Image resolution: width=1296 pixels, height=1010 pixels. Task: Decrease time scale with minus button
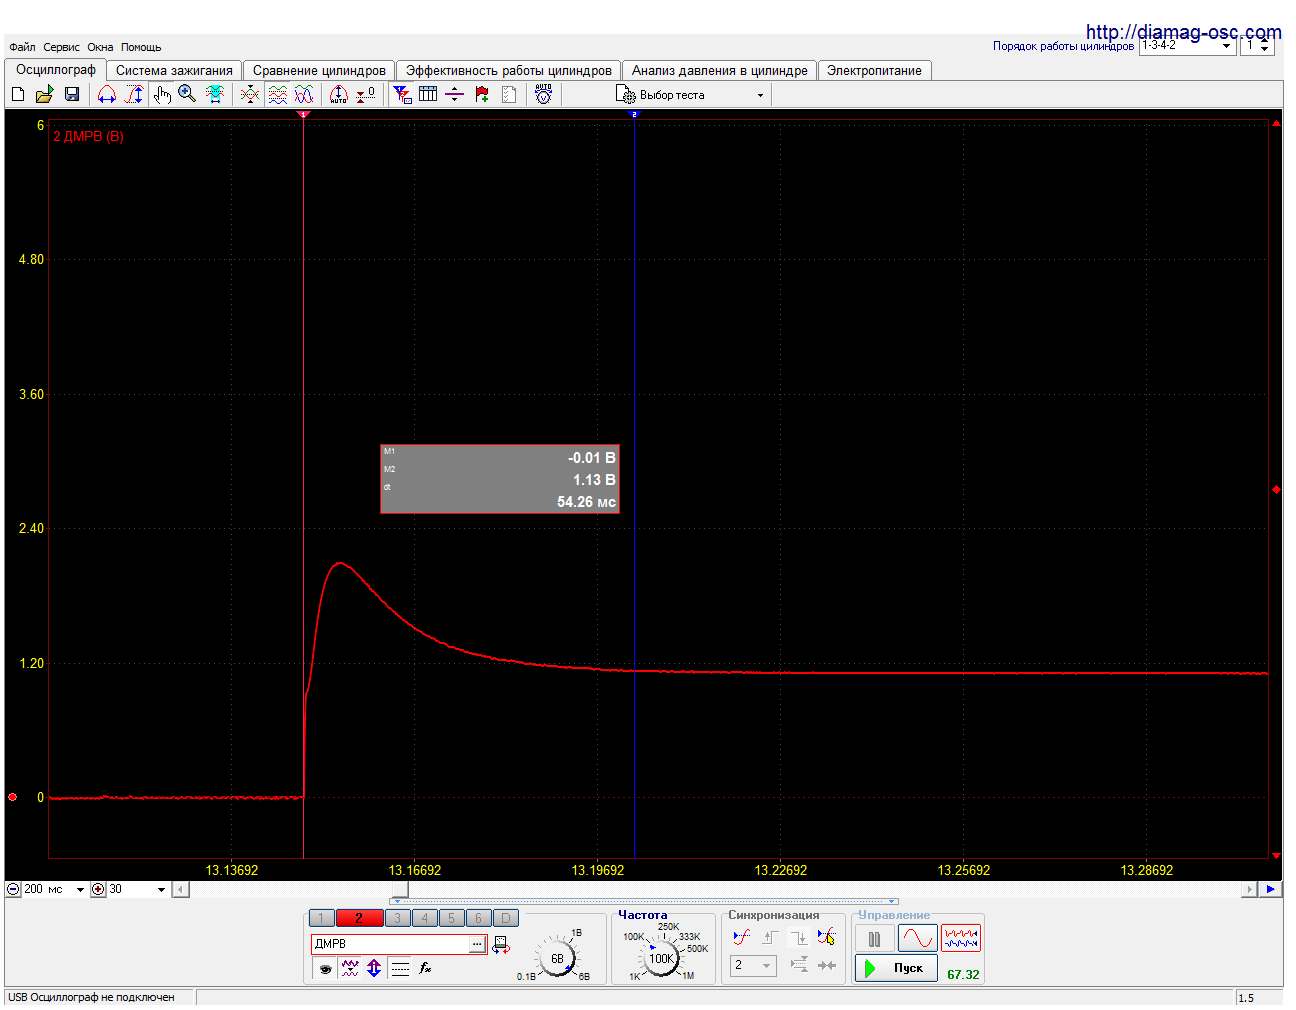click(x=13, y=889)
